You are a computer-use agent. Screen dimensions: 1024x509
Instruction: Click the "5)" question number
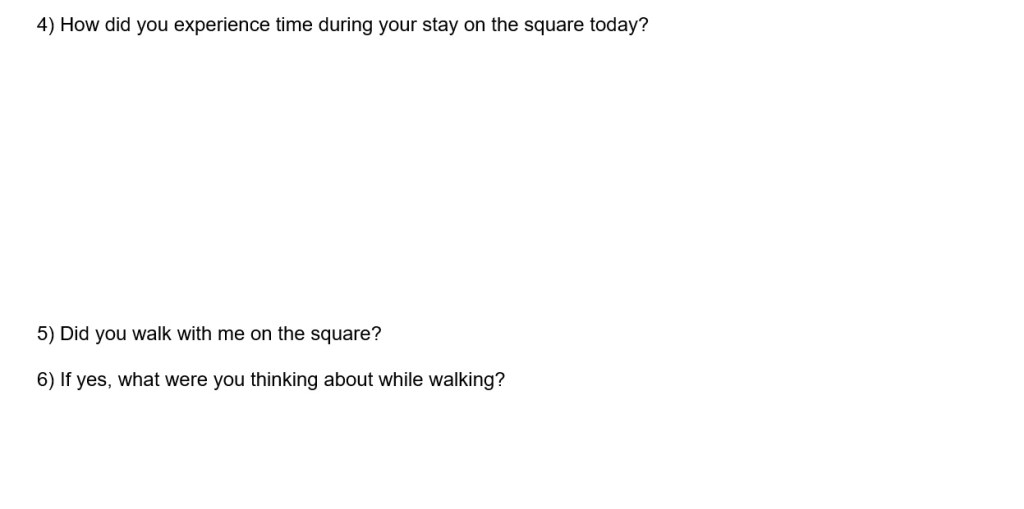[46, 334]
